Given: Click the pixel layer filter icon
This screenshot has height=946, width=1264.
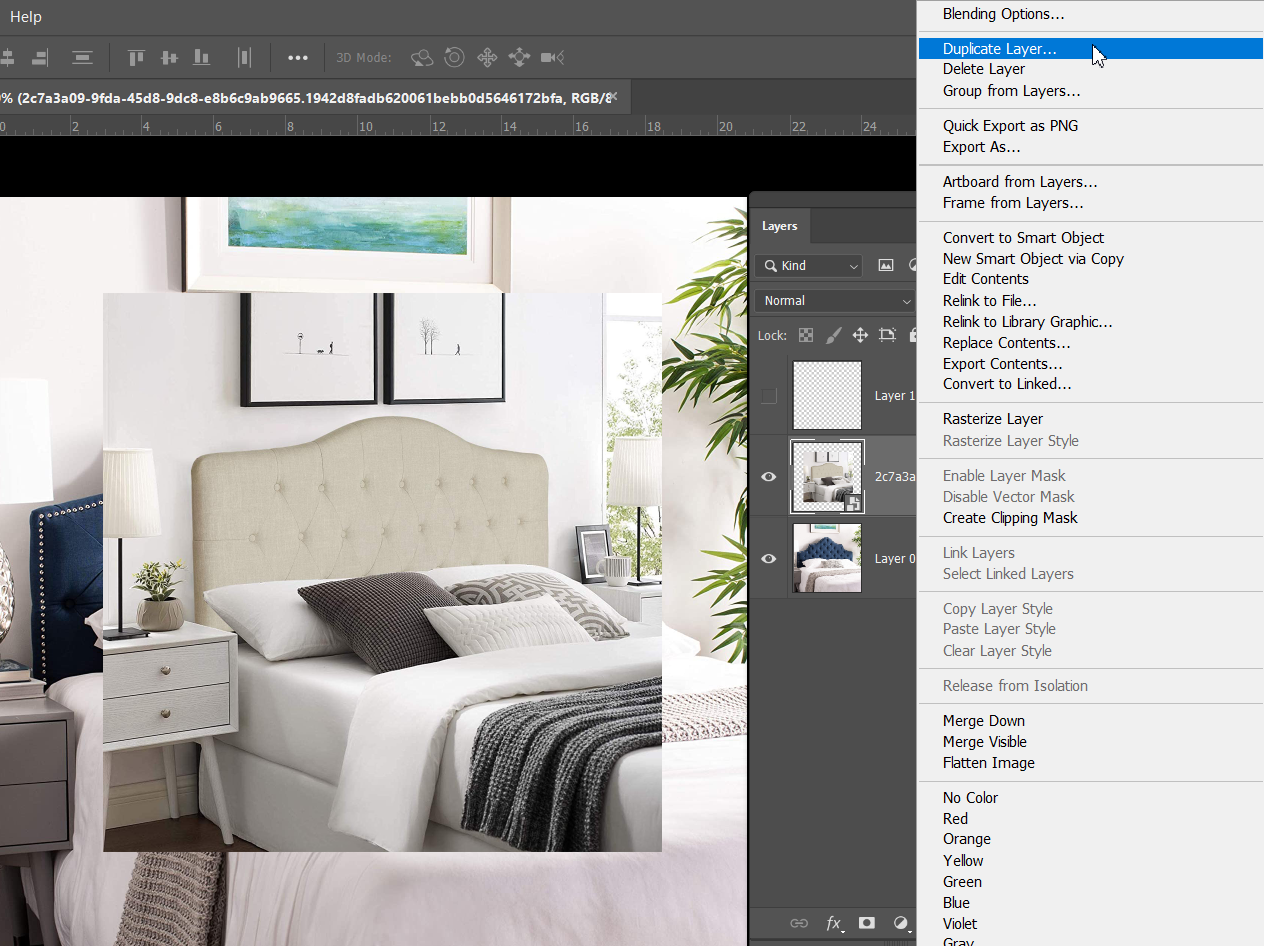Looking at the screenshot, I should 885,266.
